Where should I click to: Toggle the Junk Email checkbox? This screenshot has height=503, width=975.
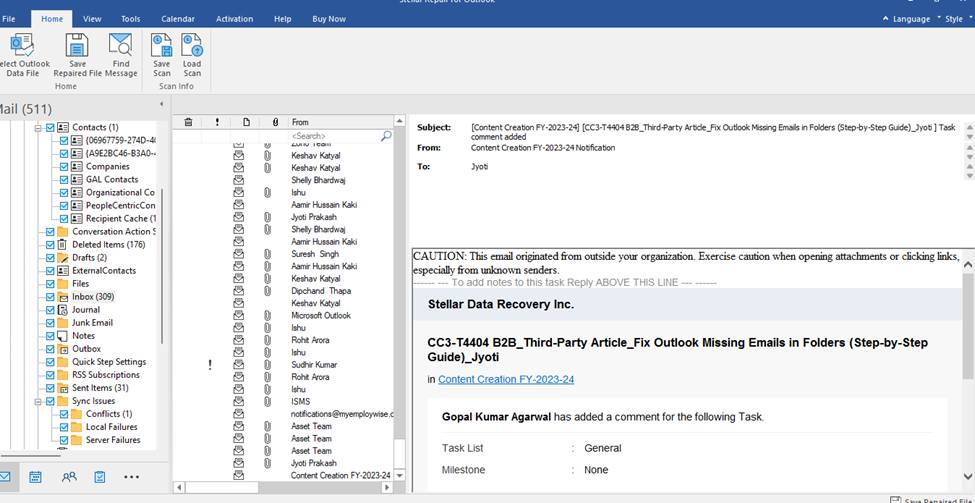(x=50, y=323)
